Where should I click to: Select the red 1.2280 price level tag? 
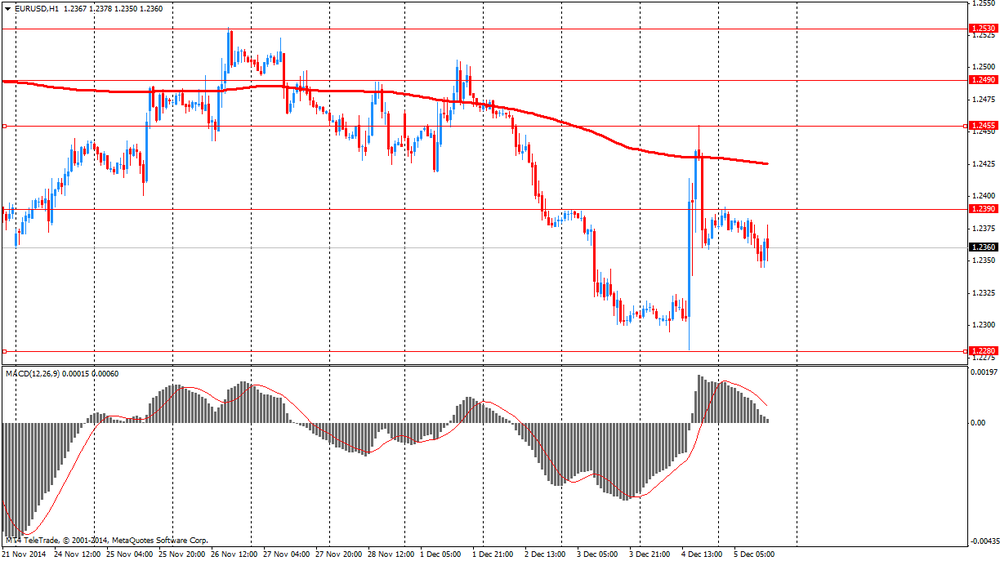(x=983, y=351)
